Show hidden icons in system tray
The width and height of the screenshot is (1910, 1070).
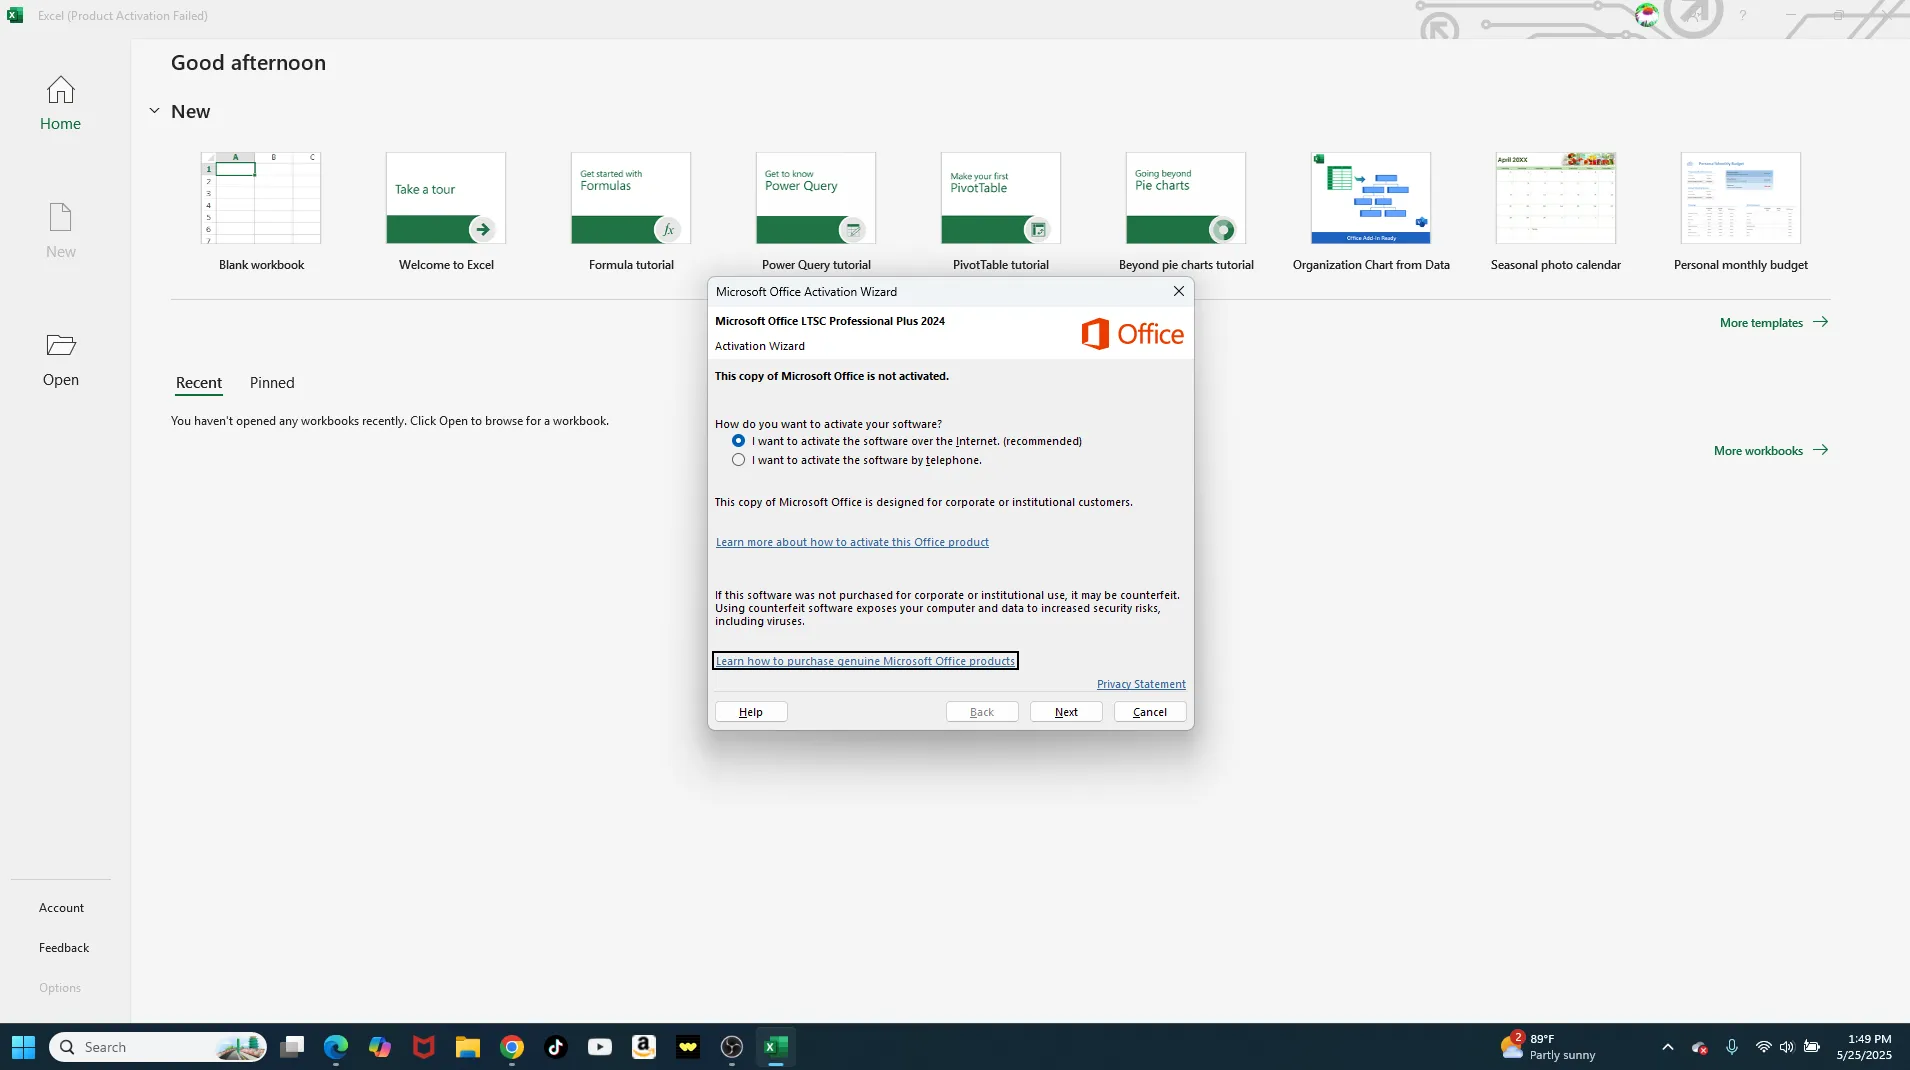click(1667, 1047)
